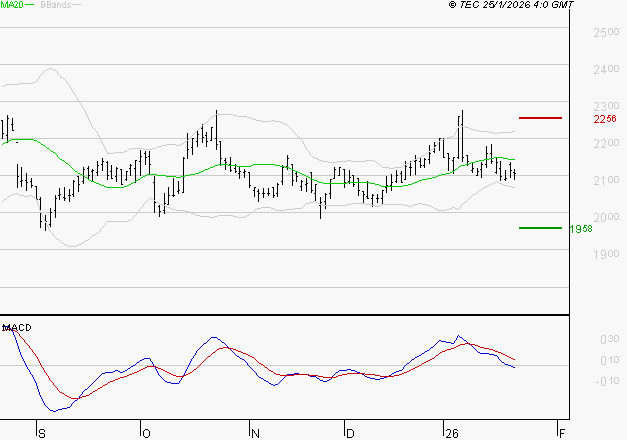Click the S month marker on time axis
This screenshot has height=440, width=627.
coord(42,434)
